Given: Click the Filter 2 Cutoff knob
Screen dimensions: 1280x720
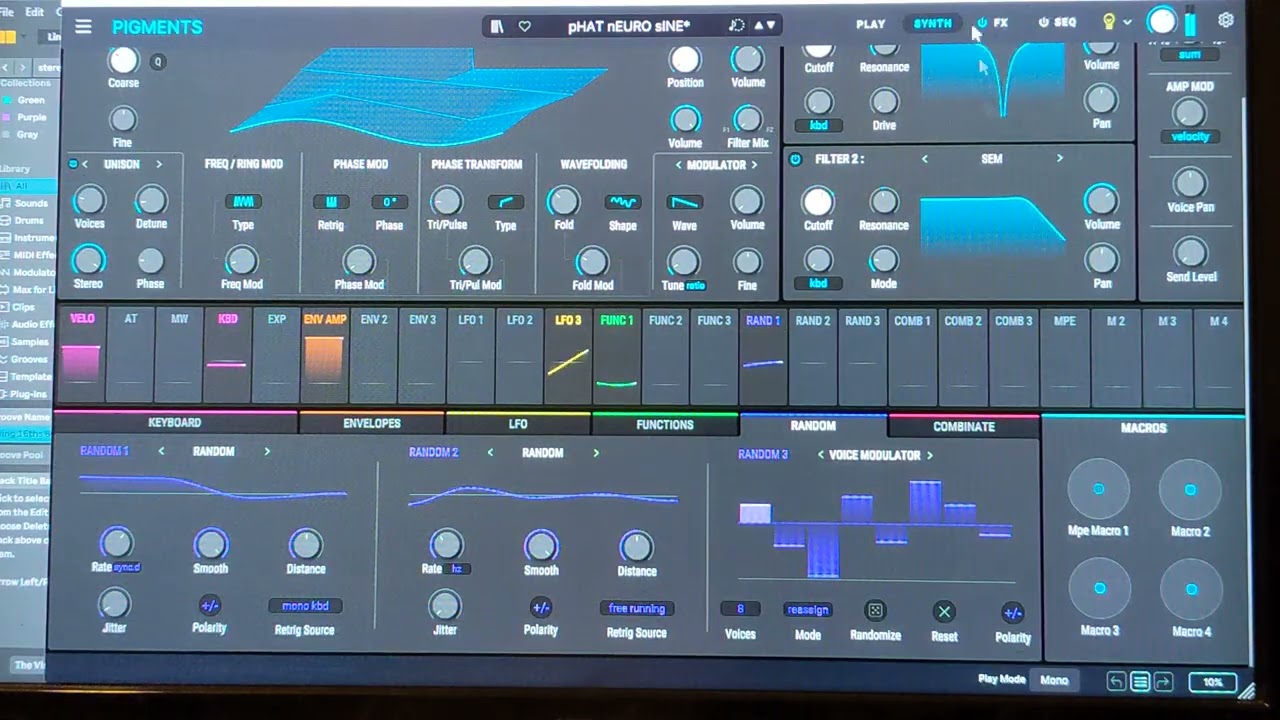Looking at the screenshot, I should click(x=817, y=201).
